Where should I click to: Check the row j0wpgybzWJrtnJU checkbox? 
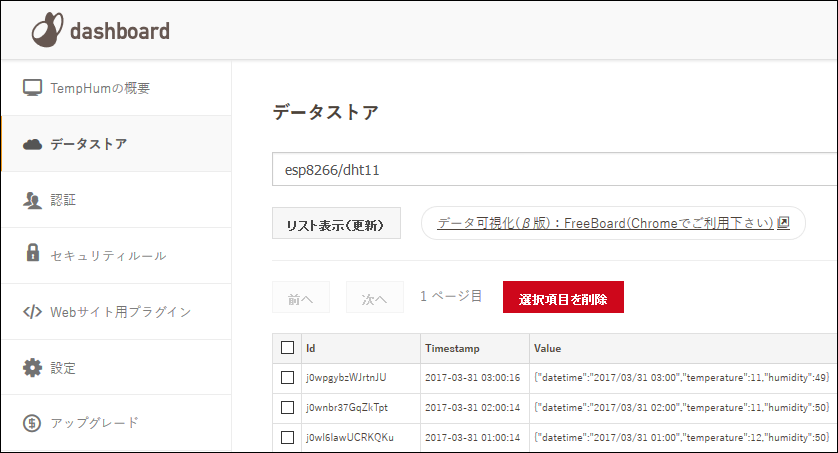288,378
